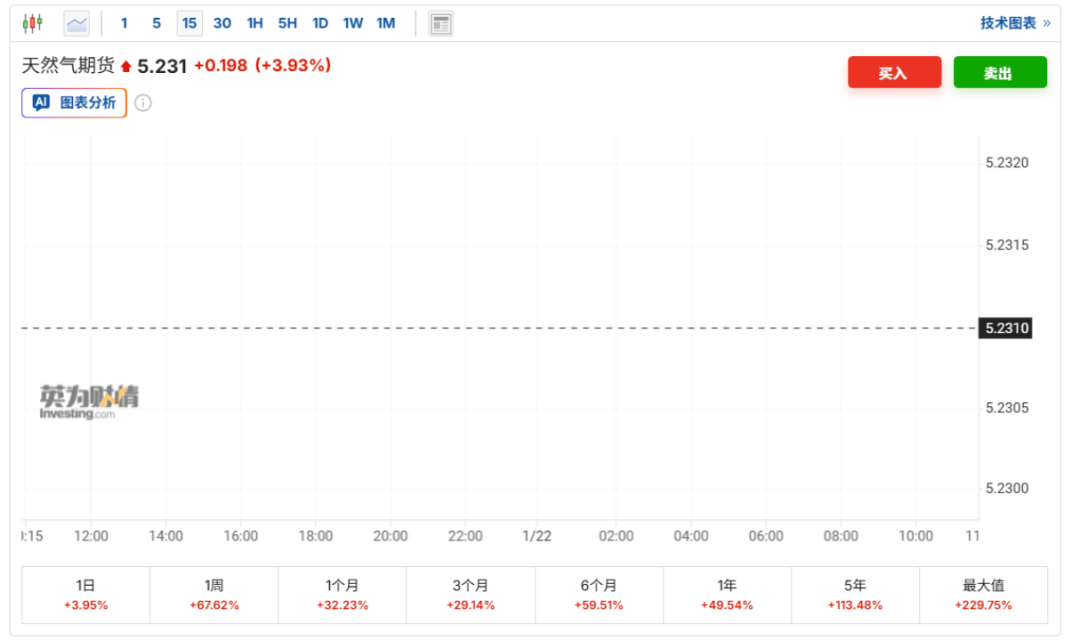Select the 5-minute interval

(x=156, y=23)
